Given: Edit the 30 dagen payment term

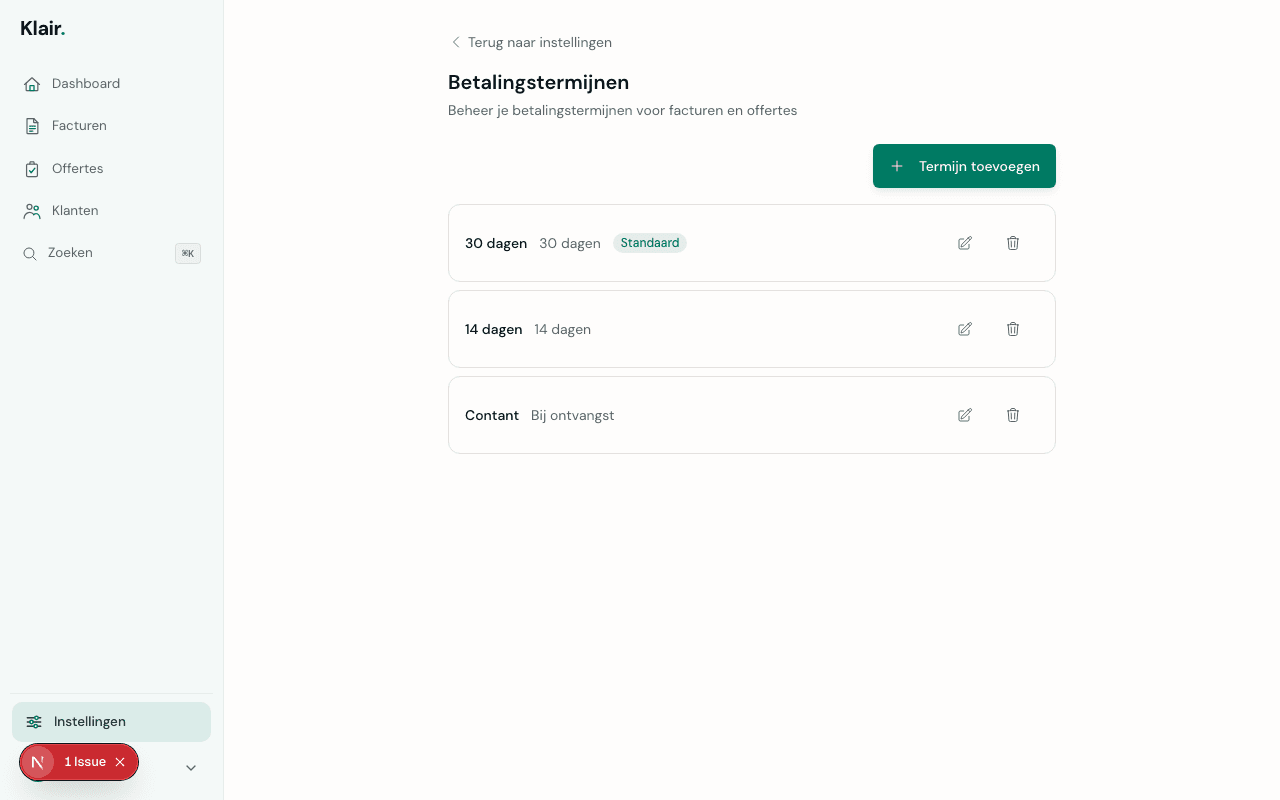Looking at the screenshot, I should click(x=964, y=243).
